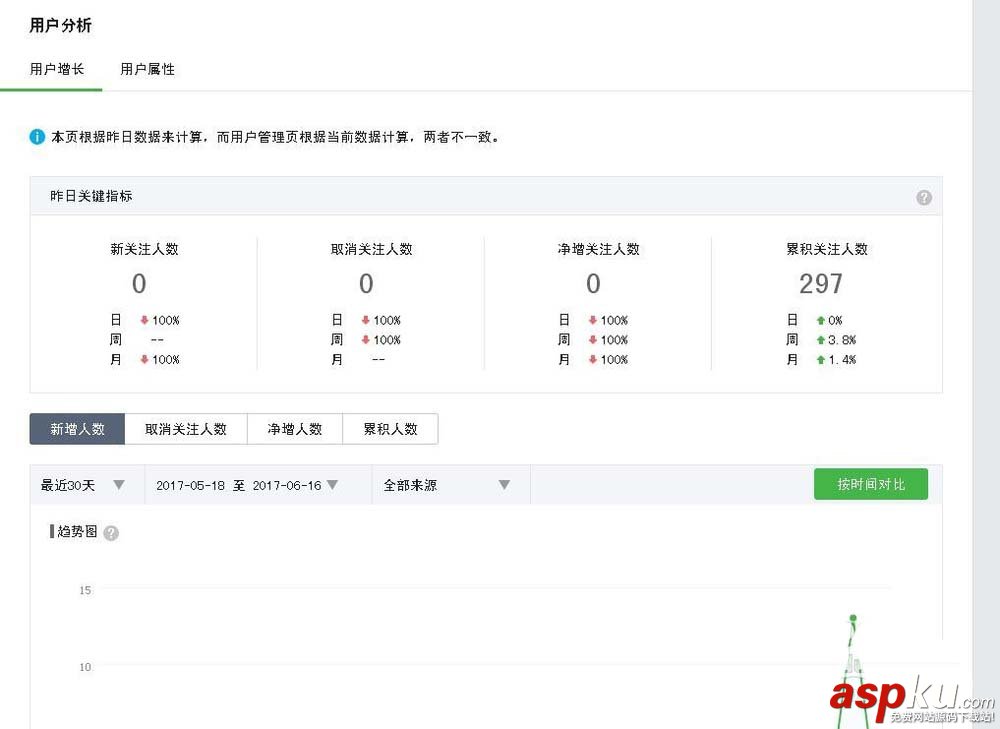Viewport: 1000px width, 729px height.
Task: Open the help tooltip on 昨日关键指标 panel
Action: click(924, 197)
